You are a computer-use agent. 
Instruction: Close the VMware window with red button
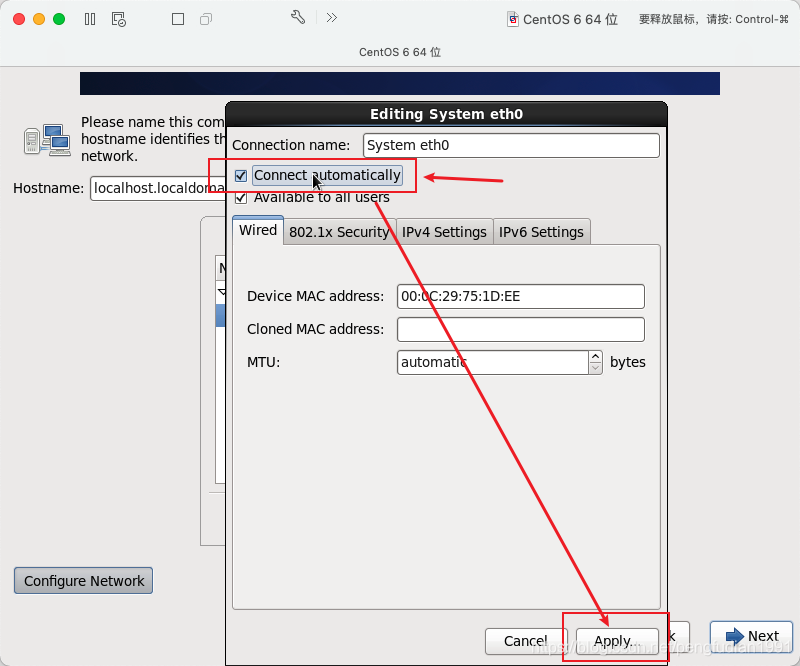coord(19,19)
